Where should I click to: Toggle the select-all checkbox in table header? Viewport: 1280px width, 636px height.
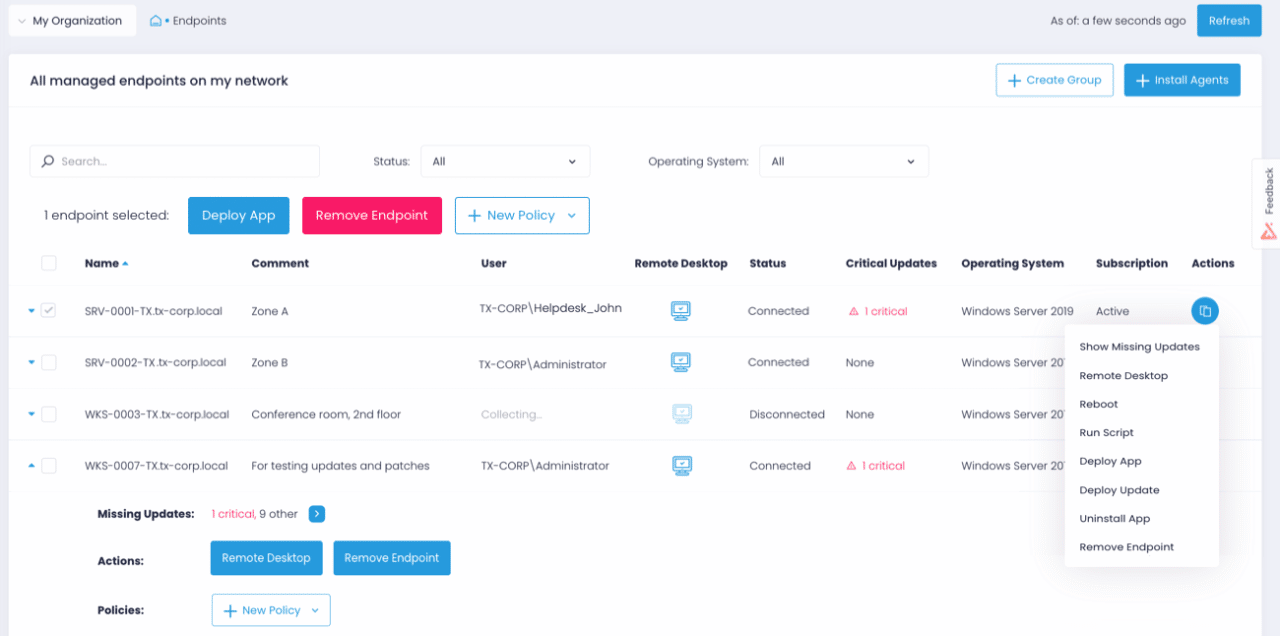[49, 262]
